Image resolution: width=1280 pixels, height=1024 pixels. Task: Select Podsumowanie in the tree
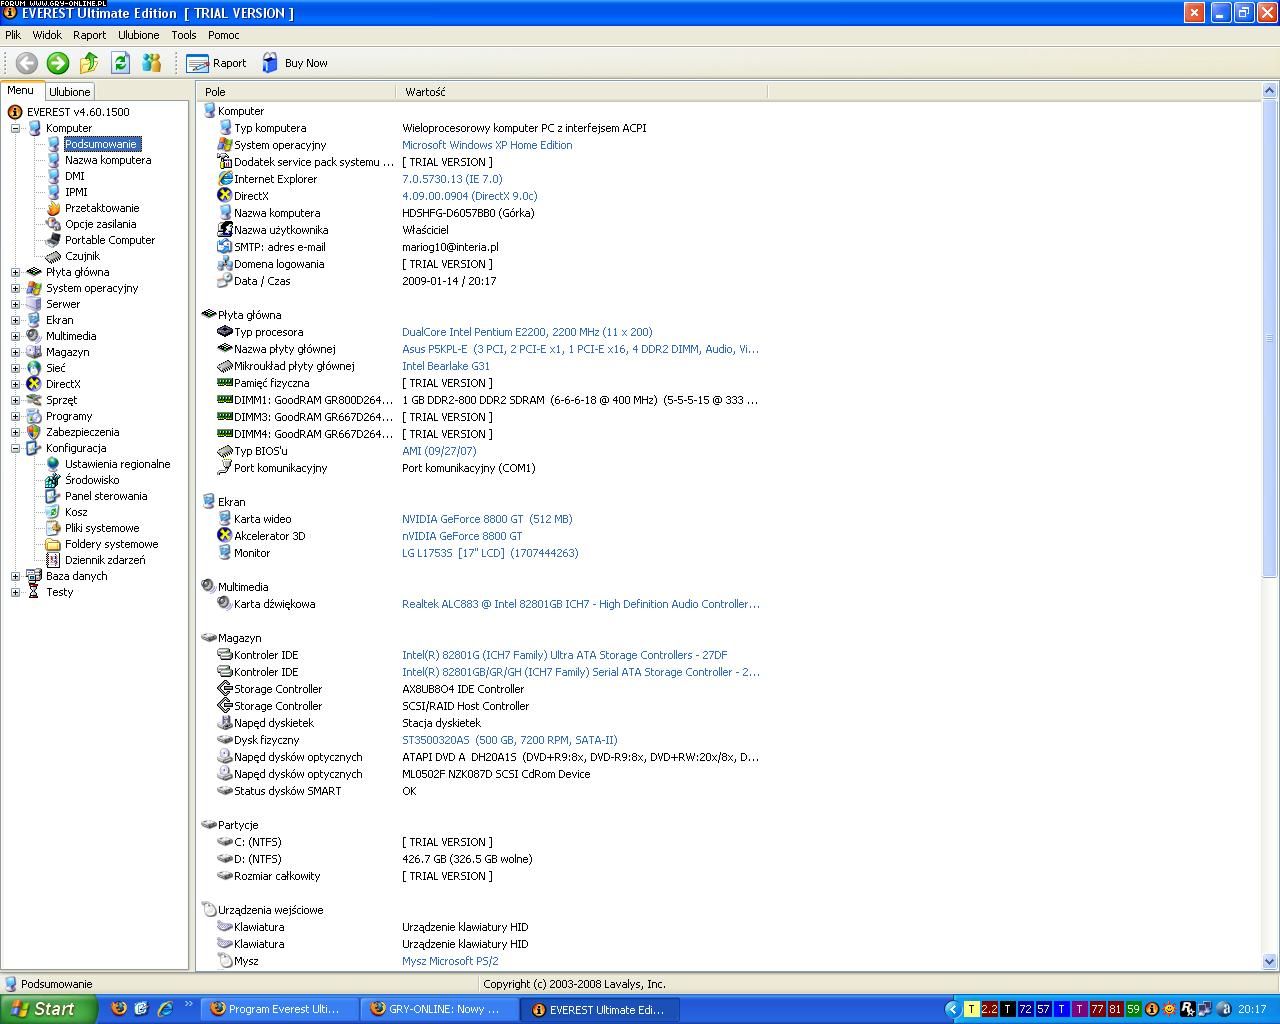tap(101, 144)
